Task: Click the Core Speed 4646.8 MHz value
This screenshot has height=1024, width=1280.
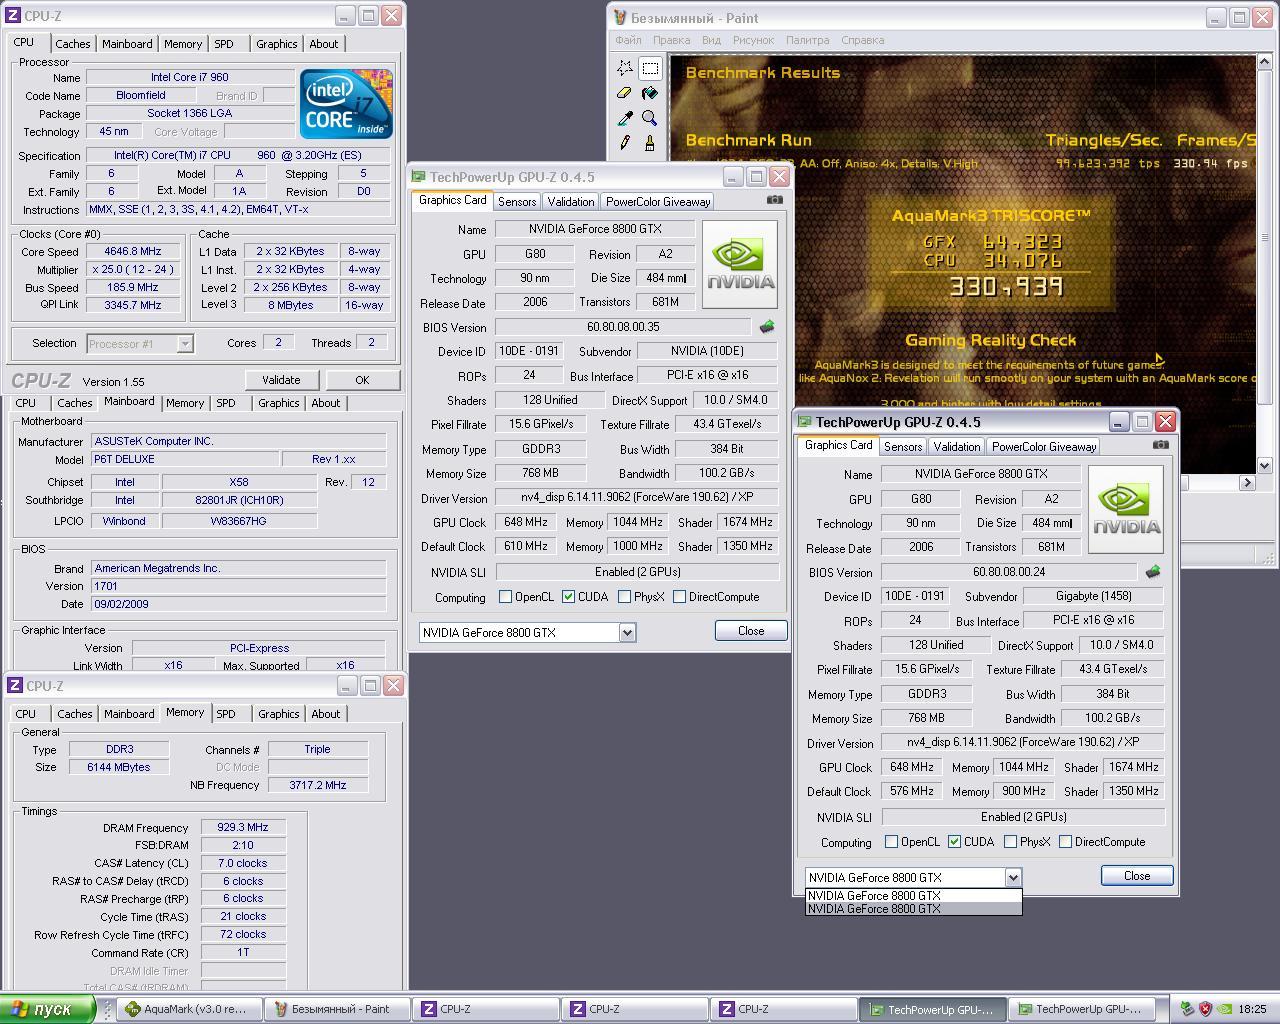Action: (x=133, y=252)
